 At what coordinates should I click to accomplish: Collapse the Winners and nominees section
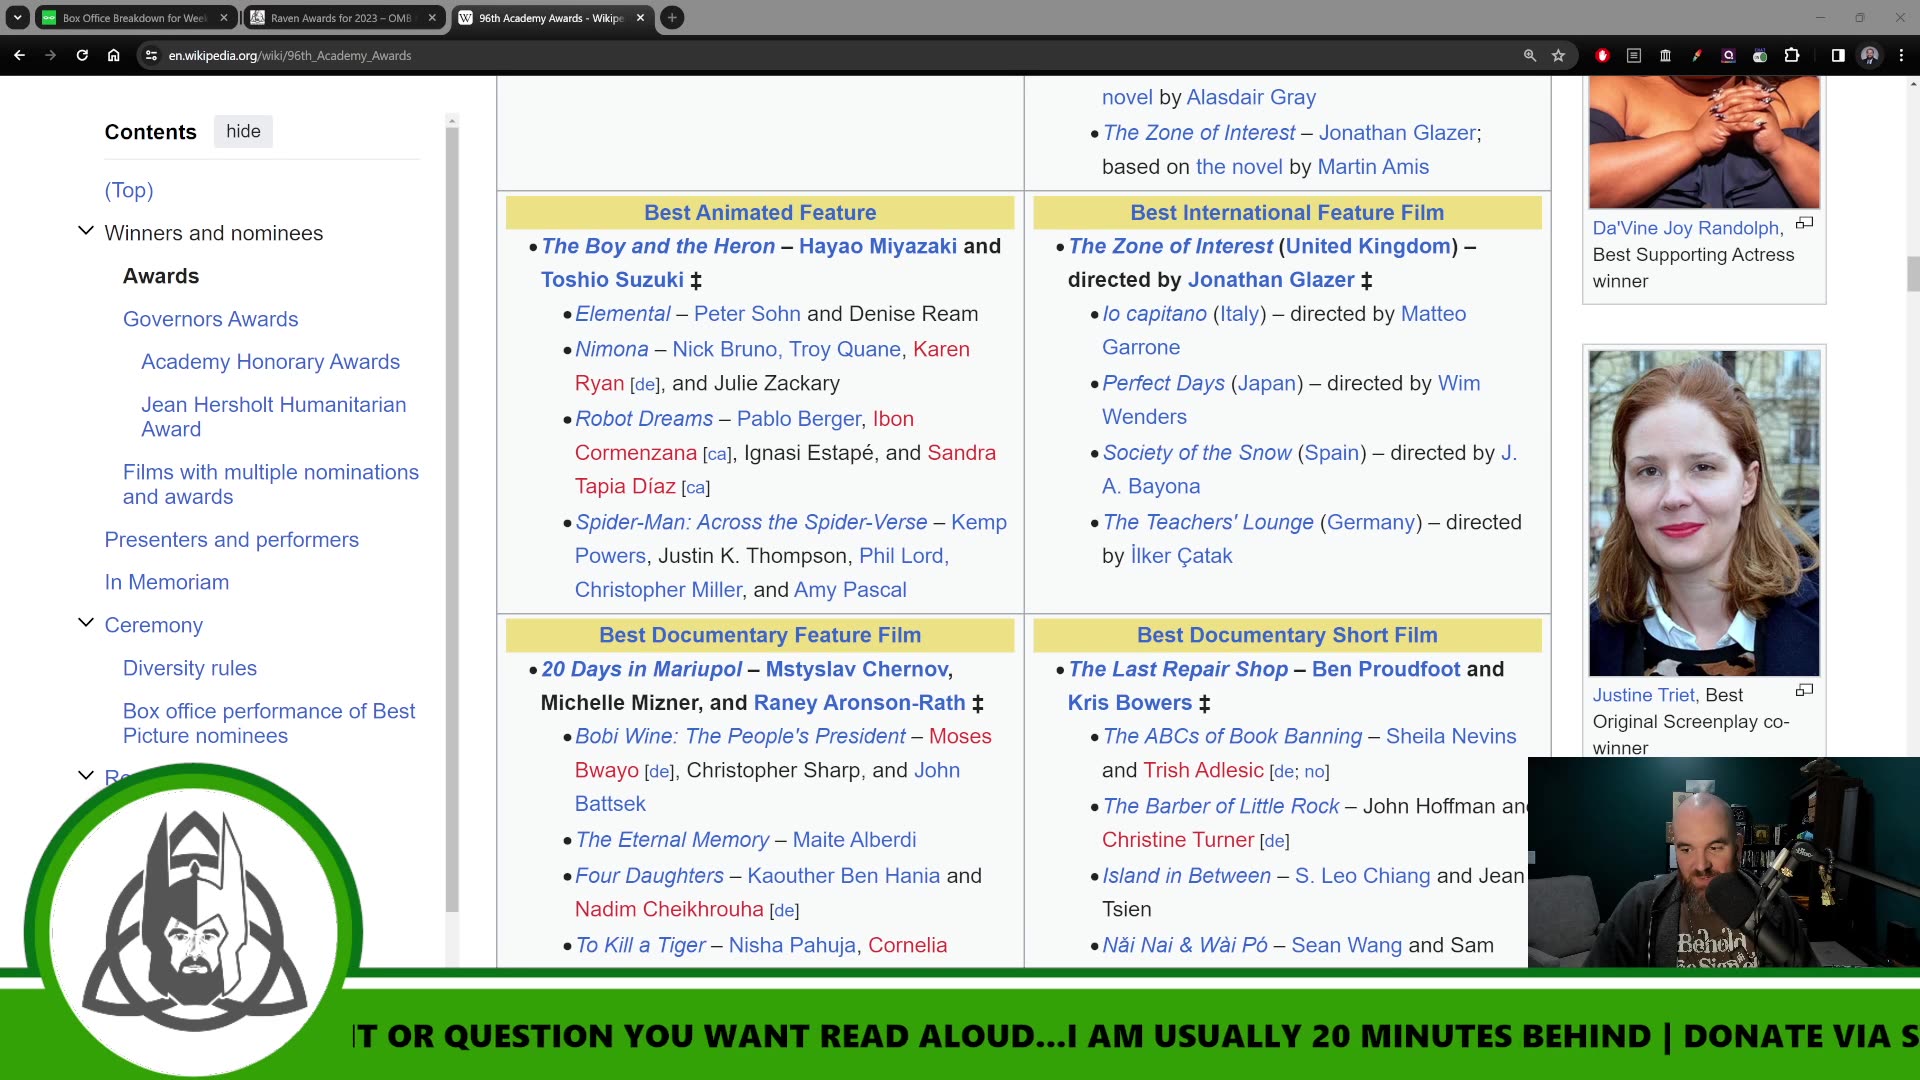pyautogui.click(x=86, y=232)
